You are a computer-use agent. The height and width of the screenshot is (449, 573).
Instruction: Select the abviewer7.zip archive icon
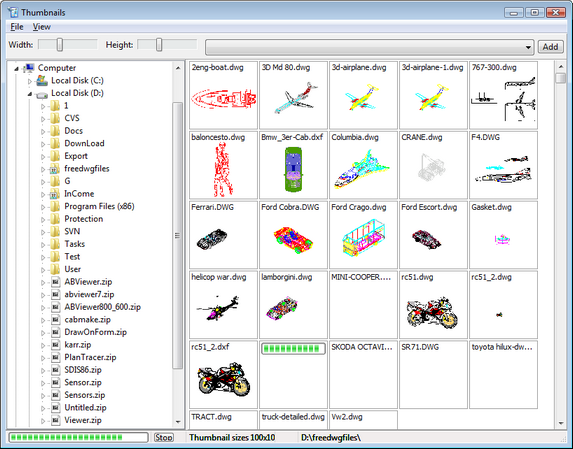(55, 294)
